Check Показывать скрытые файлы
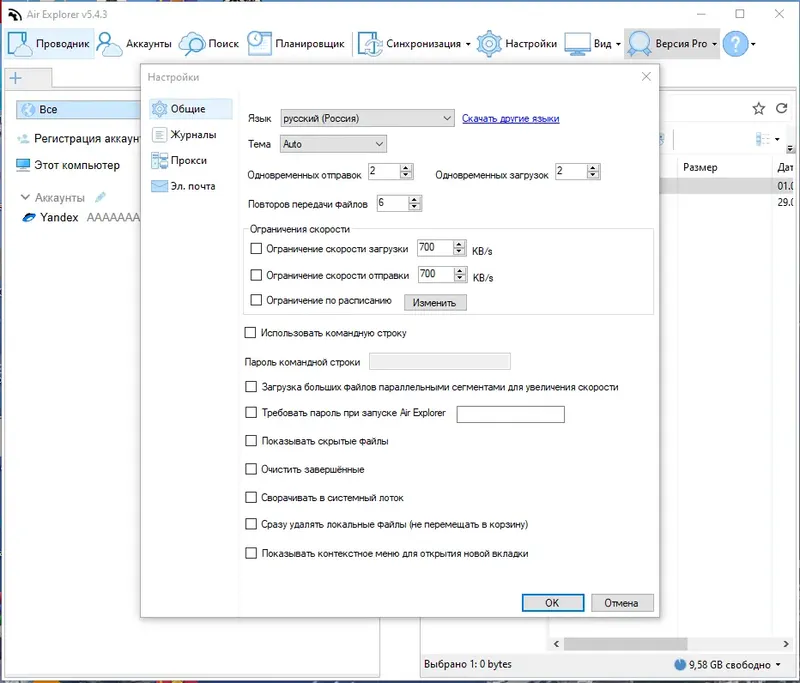Image resolution: width=800 pixels, height=683 pixels. [251, 441]
